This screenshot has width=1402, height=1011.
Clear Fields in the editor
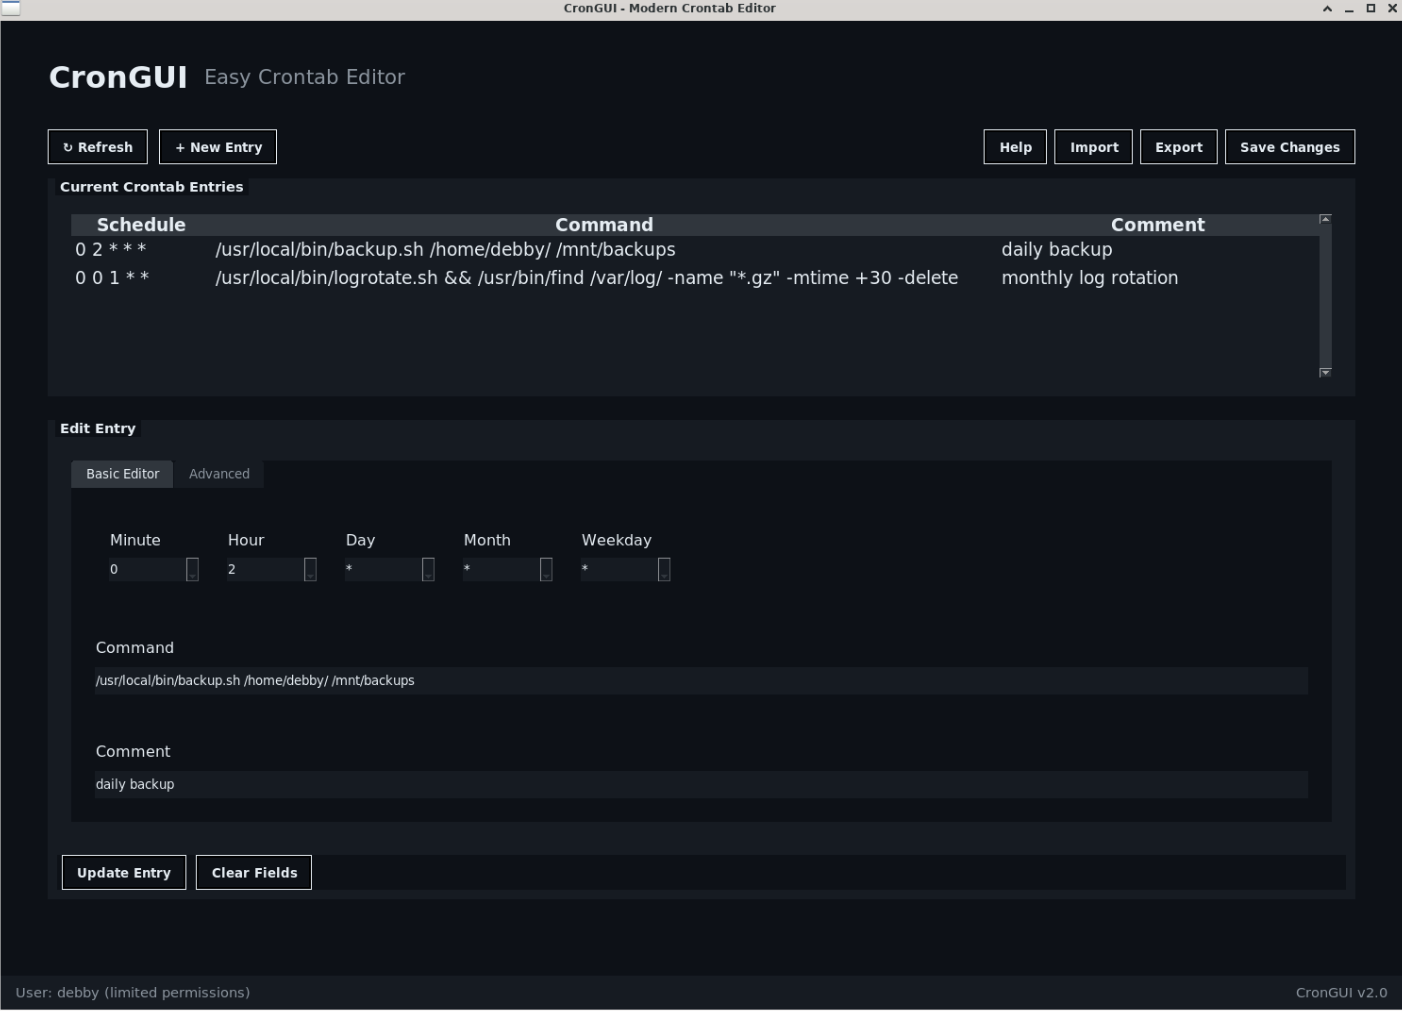coord(254,872)
